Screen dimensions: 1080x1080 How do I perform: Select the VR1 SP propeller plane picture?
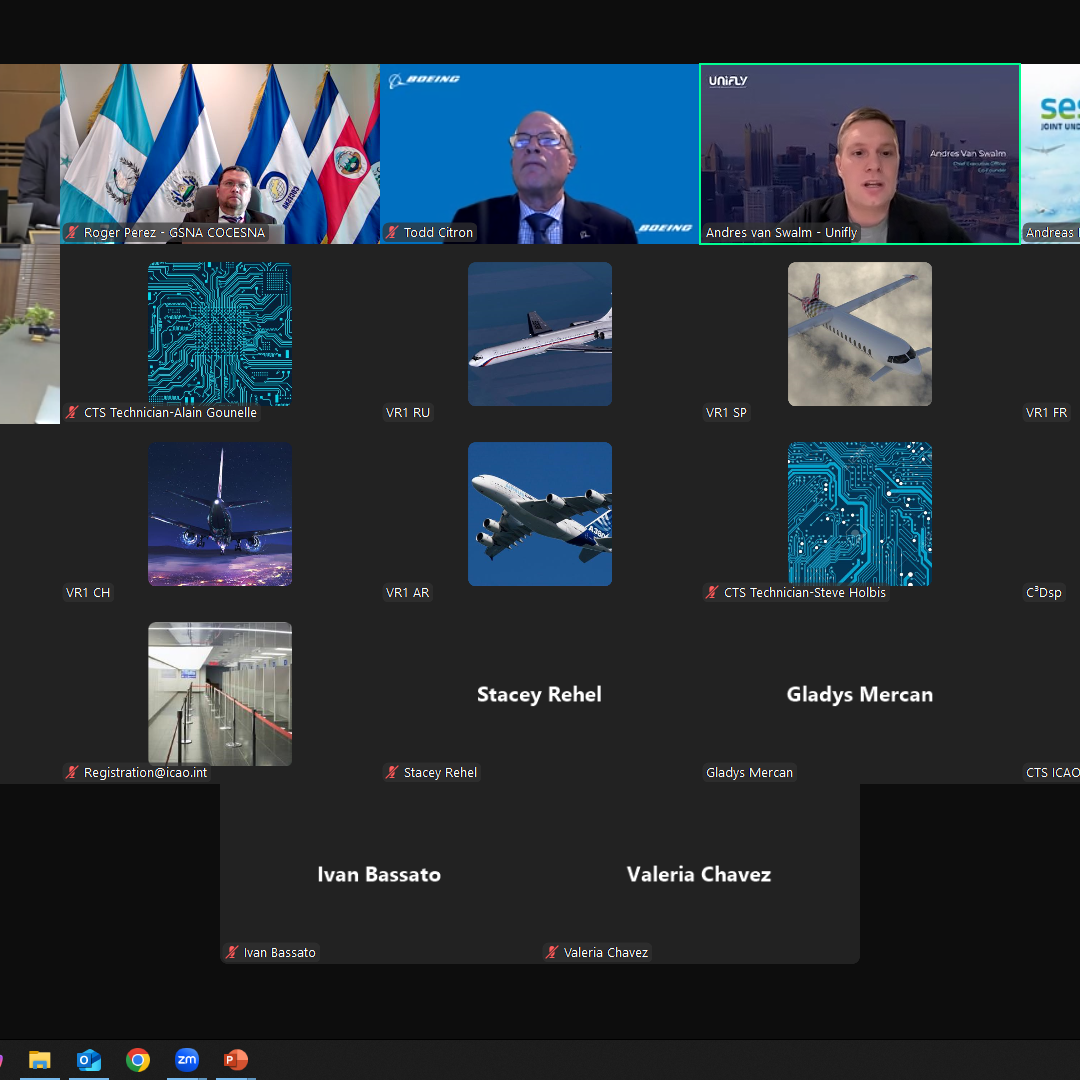[x=860, y=334]
